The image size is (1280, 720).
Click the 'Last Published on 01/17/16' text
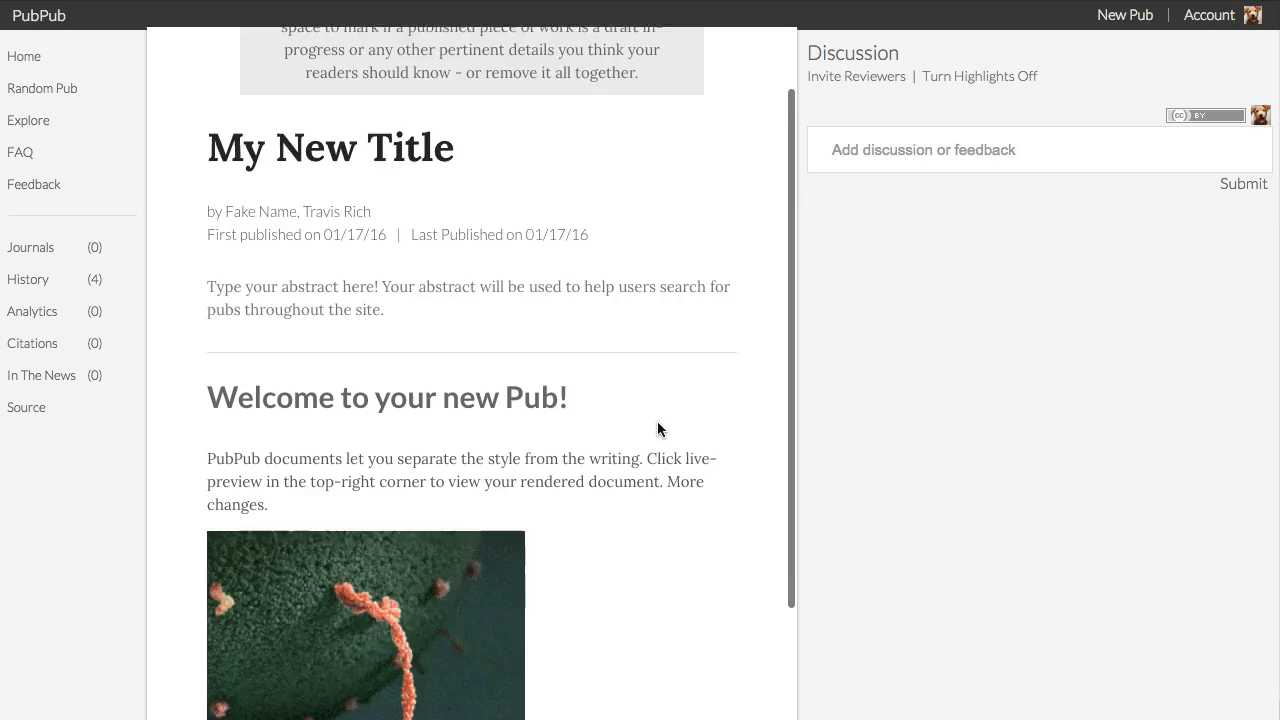point(499,234)
